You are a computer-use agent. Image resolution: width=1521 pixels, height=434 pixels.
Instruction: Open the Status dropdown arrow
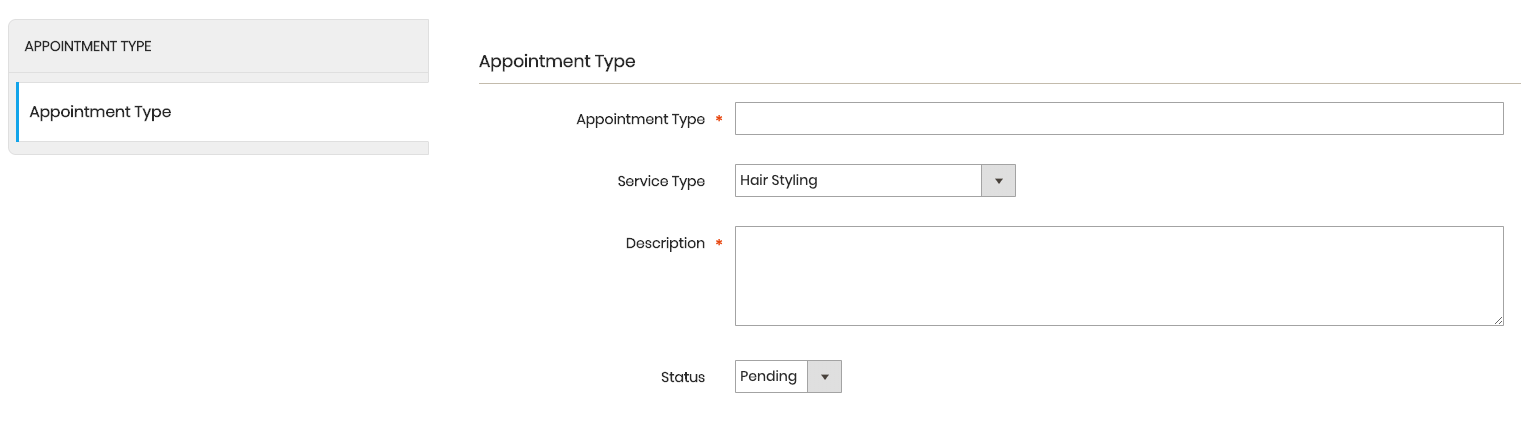(825, 377)
